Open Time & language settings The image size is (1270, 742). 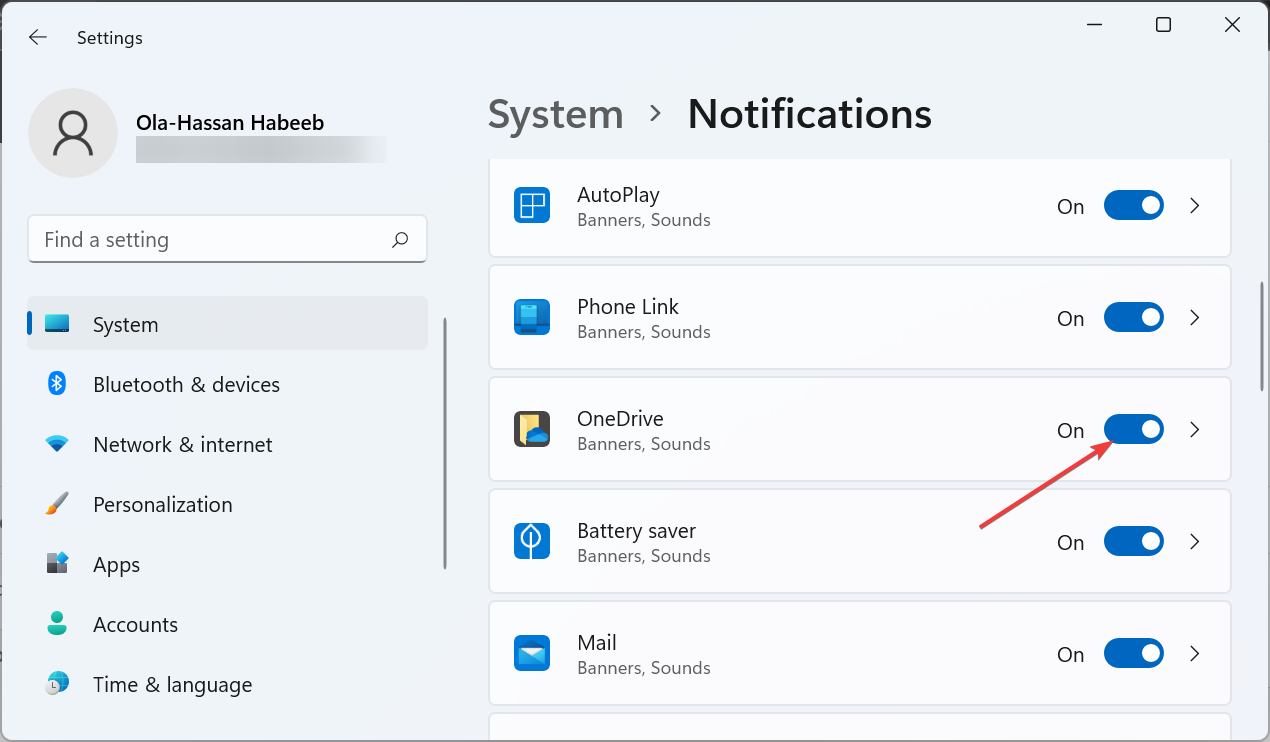[227, 684]
